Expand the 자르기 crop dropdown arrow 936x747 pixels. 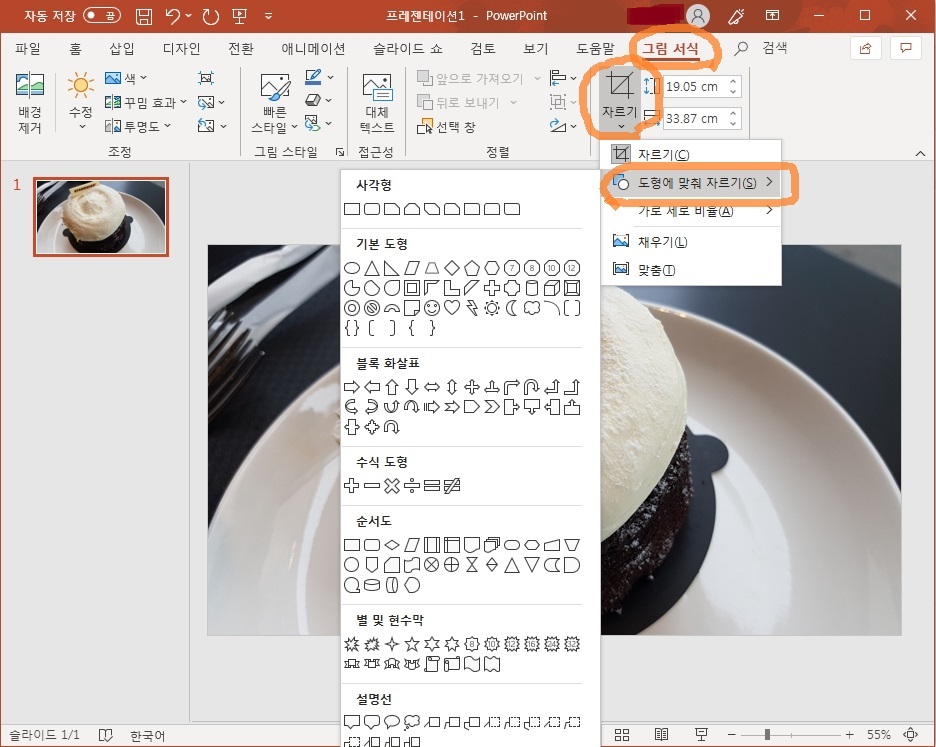[x=620, y=126]
